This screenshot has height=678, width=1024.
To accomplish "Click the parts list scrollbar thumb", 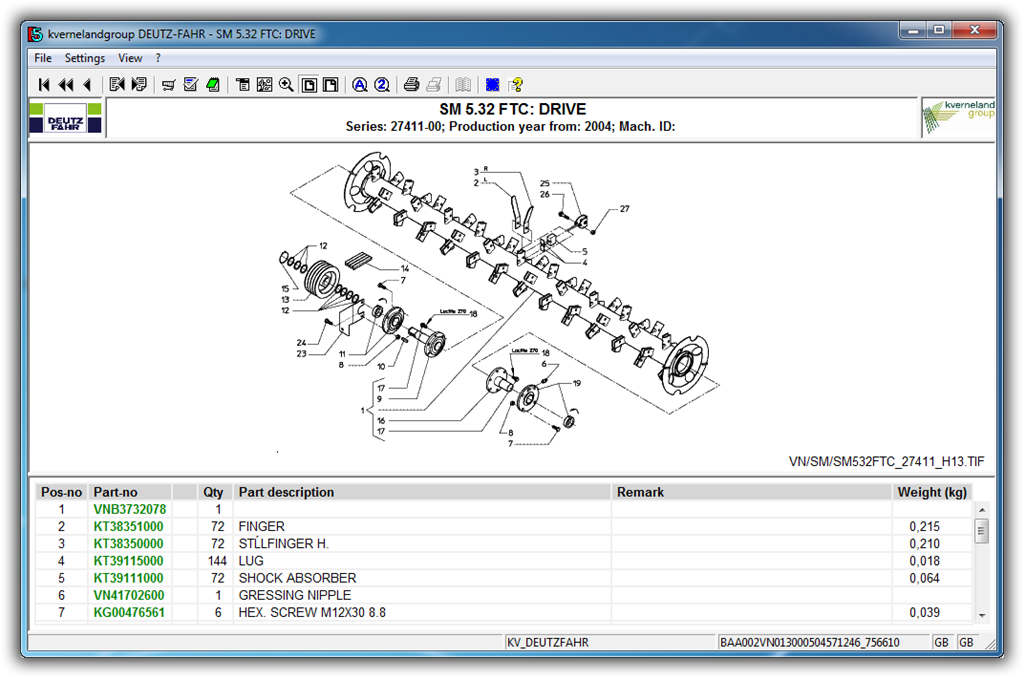I will coord(982,531).
